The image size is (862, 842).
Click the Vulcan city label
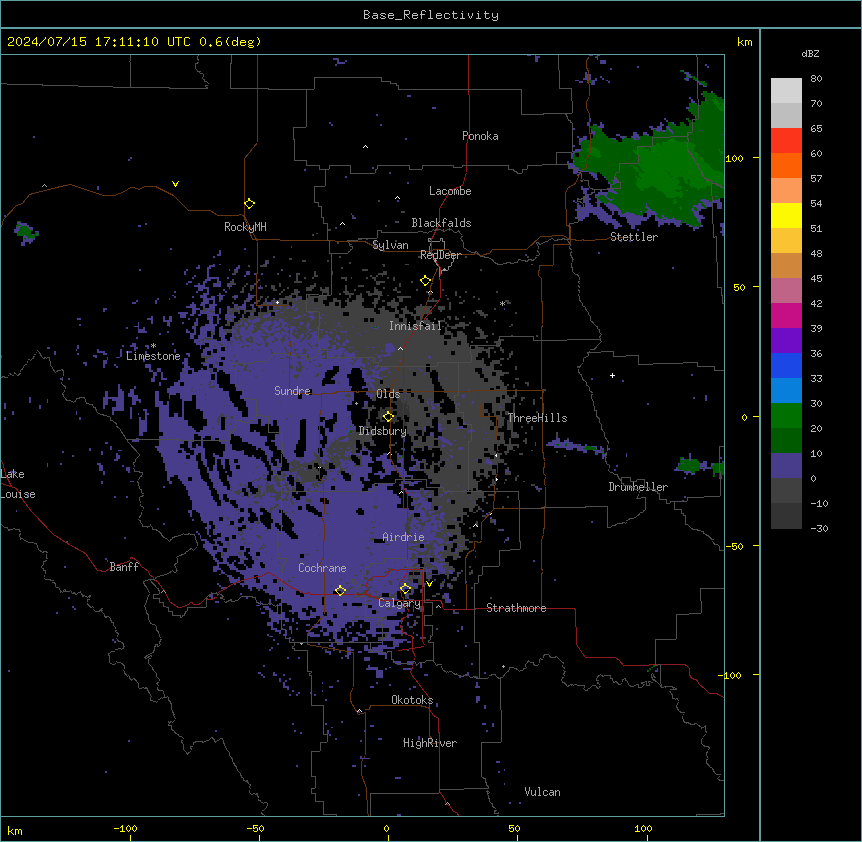(x=542, y=792)
